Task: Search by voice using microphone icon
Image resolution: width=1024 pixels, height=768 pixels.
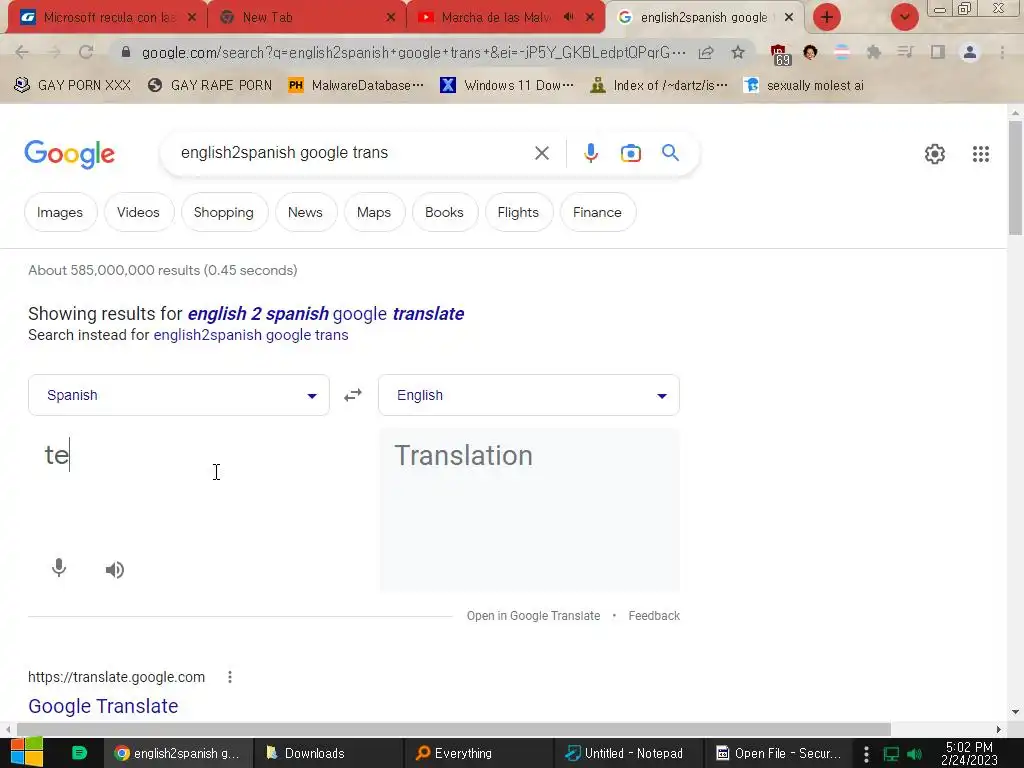Action: point(590,153)
